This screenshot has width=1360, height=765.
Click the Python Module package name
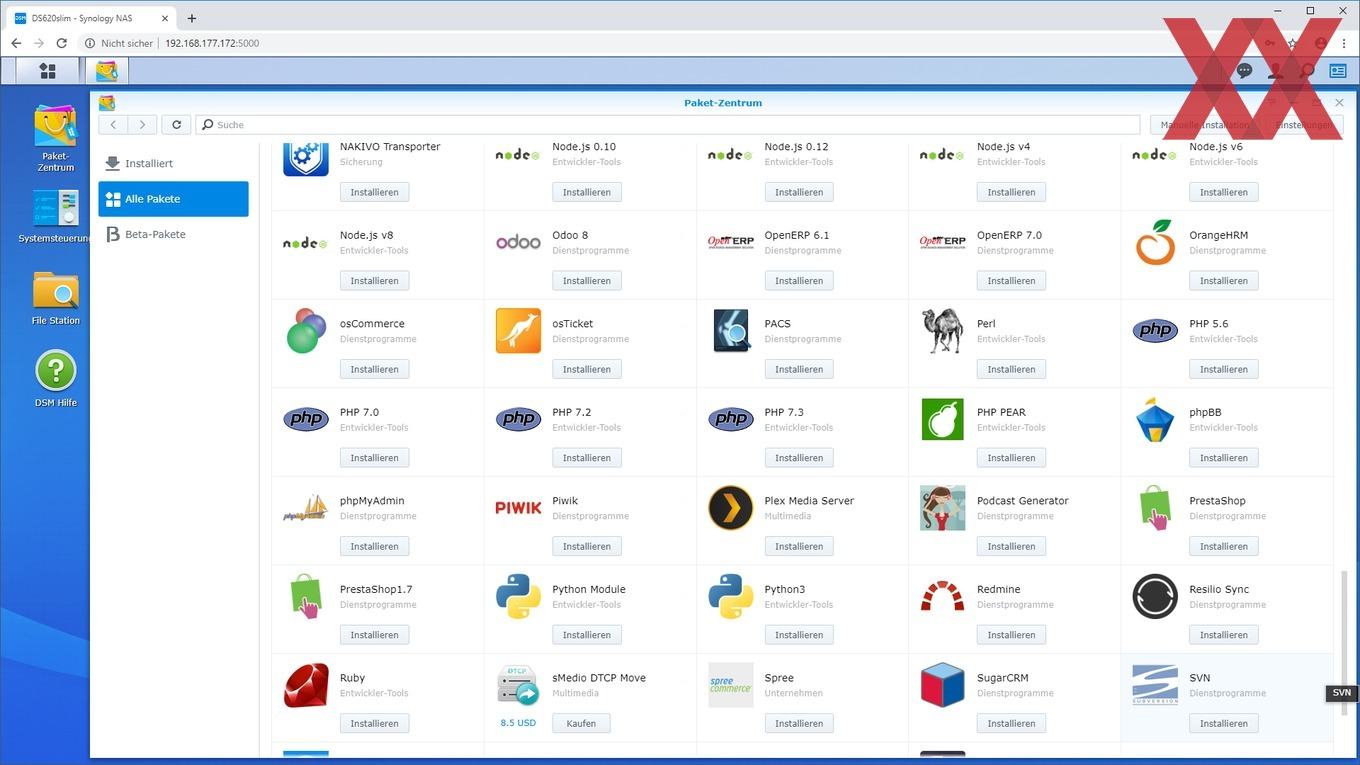click(588, 589)
